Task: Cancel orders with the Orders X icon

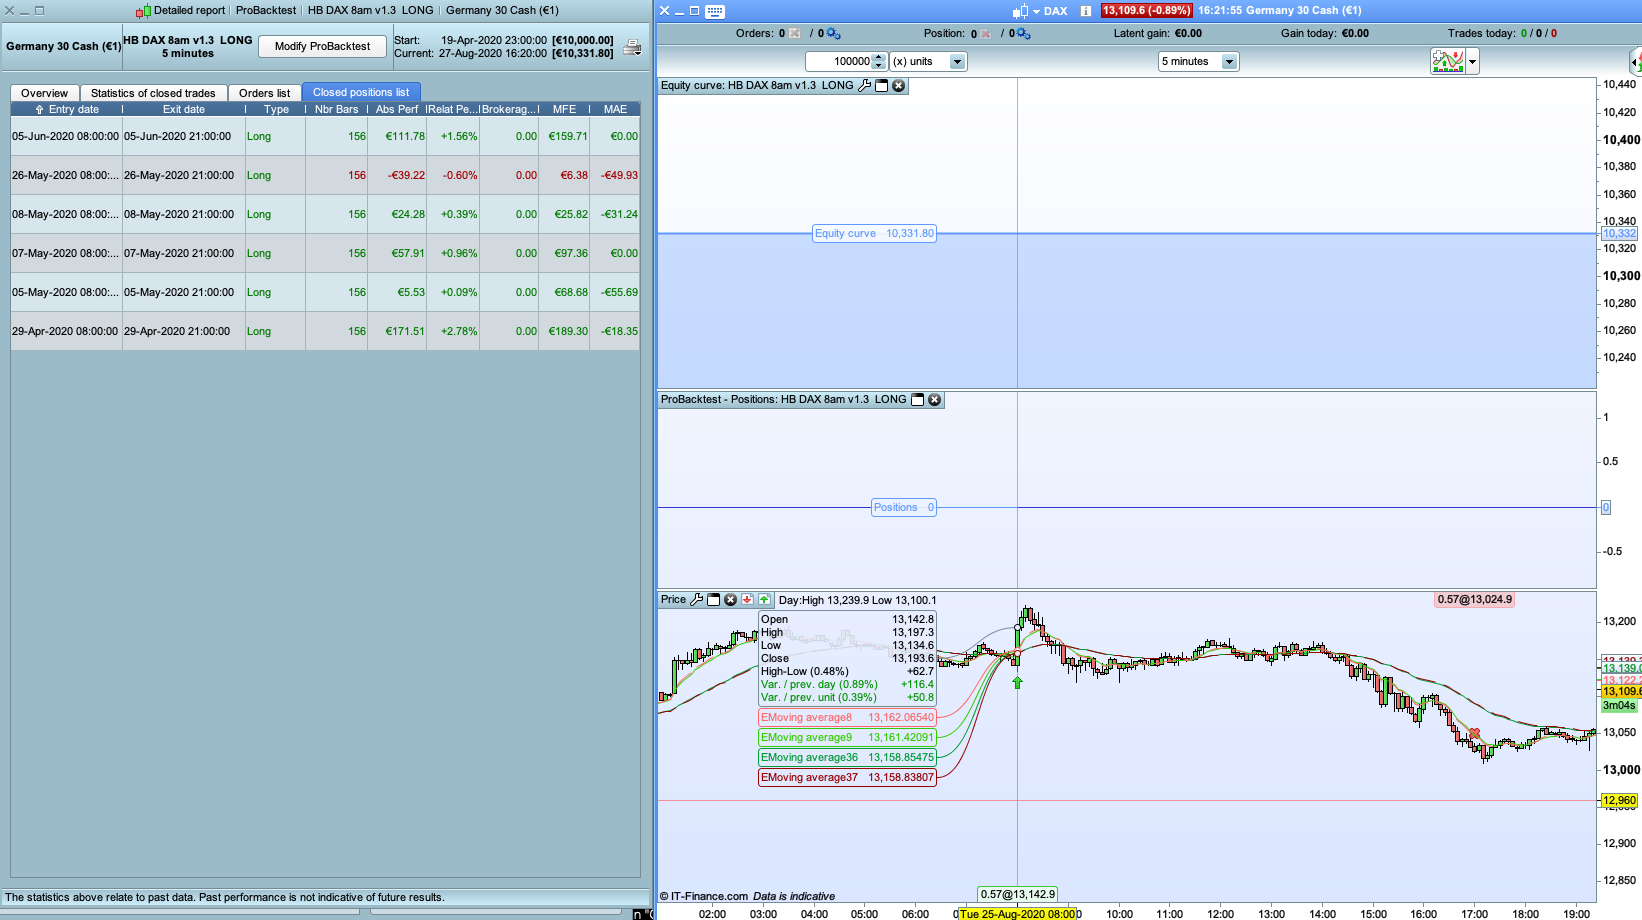Action: pyautogui.click(x=795, y=34)
